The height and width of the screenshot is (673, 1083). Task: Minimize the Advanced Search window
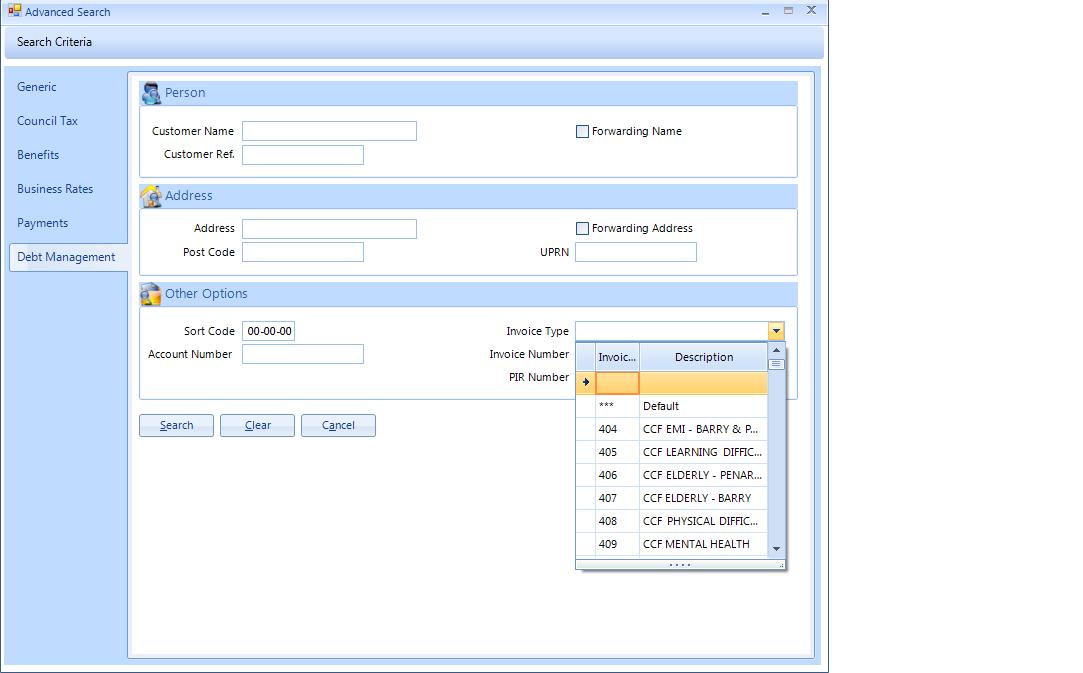click(765, 12)
